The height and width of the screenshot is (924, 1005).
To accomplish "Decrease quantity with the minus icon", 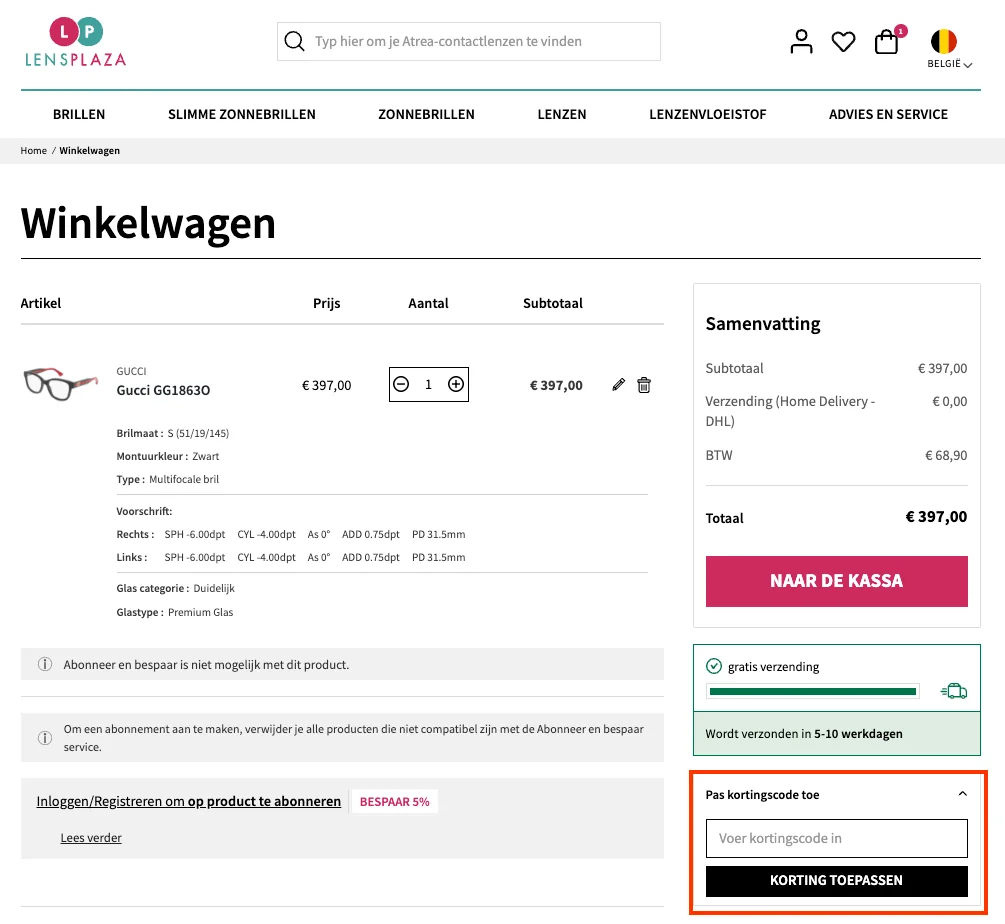I will point(401,383).
